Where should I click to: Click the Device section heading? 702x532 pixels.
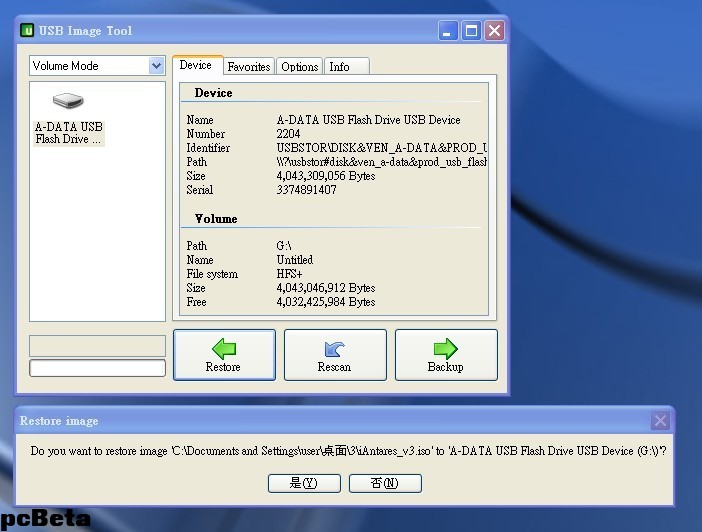coord(213,93)
